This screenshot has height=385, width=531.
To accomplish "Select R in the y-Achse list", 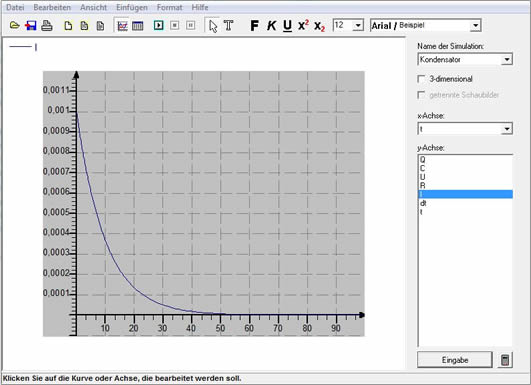I will 465,186.
